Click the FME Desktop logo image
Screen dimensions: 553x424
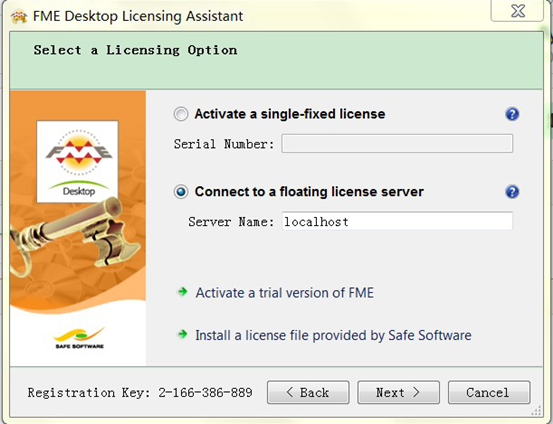[78, 162]
